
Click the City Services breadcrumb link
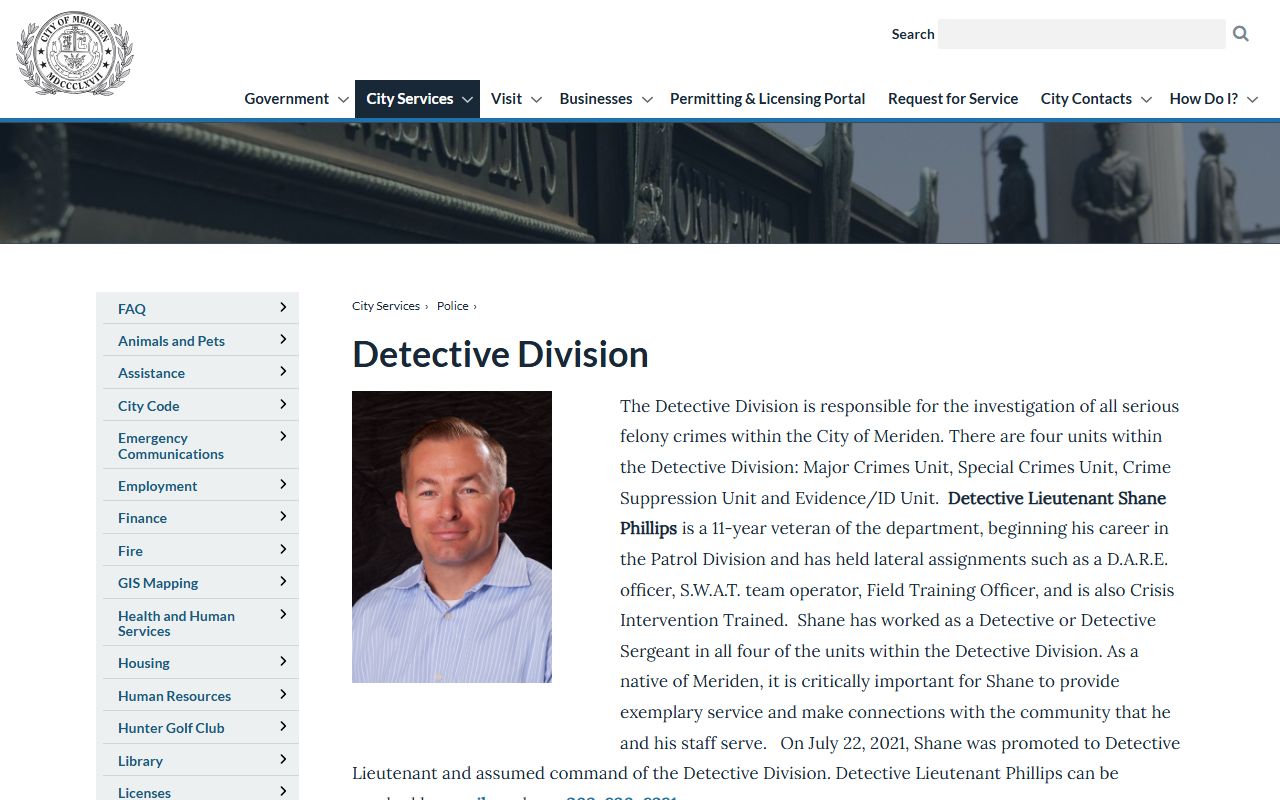click(x=386, y=306)
